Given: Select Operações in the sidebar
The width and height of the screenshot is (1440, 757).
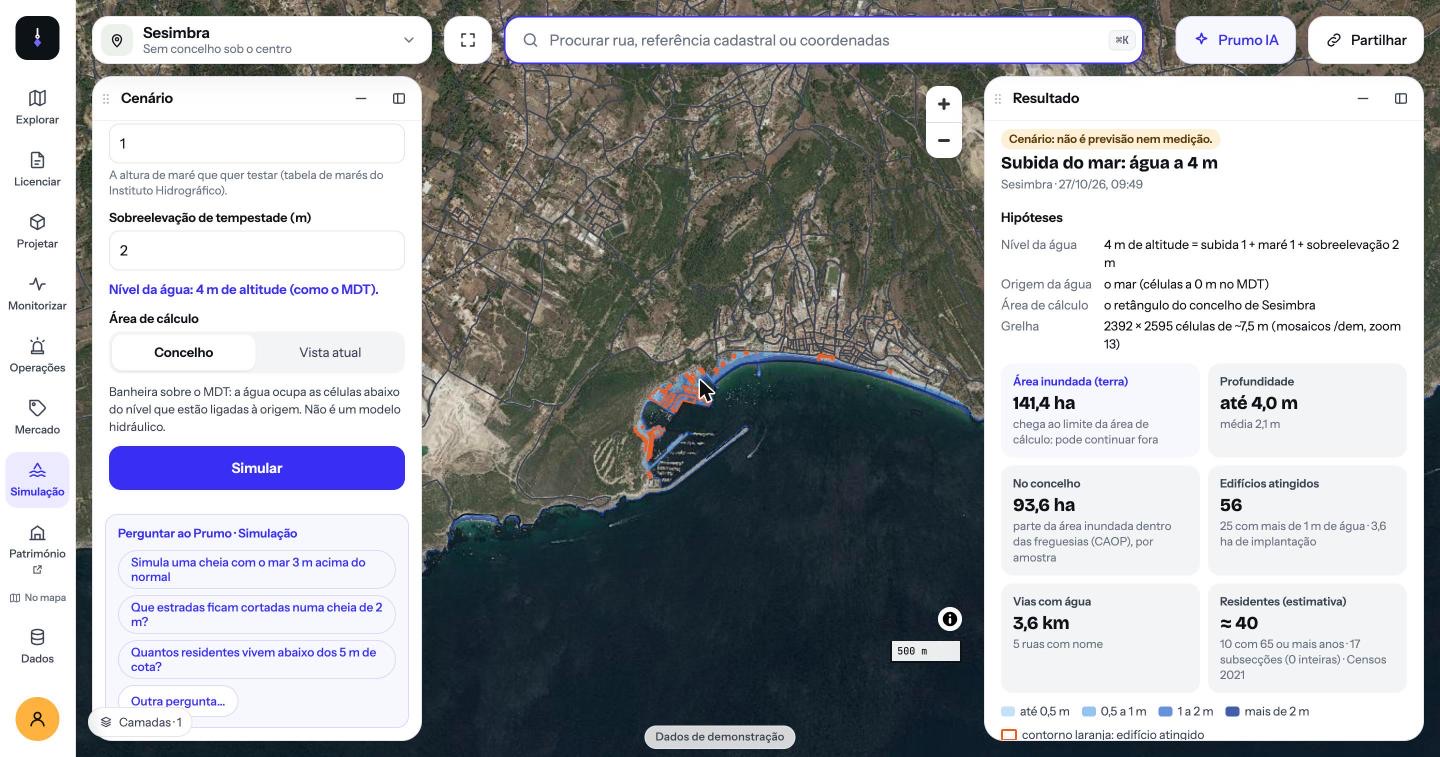Looking at the screenshot, I should coord(37,356).
